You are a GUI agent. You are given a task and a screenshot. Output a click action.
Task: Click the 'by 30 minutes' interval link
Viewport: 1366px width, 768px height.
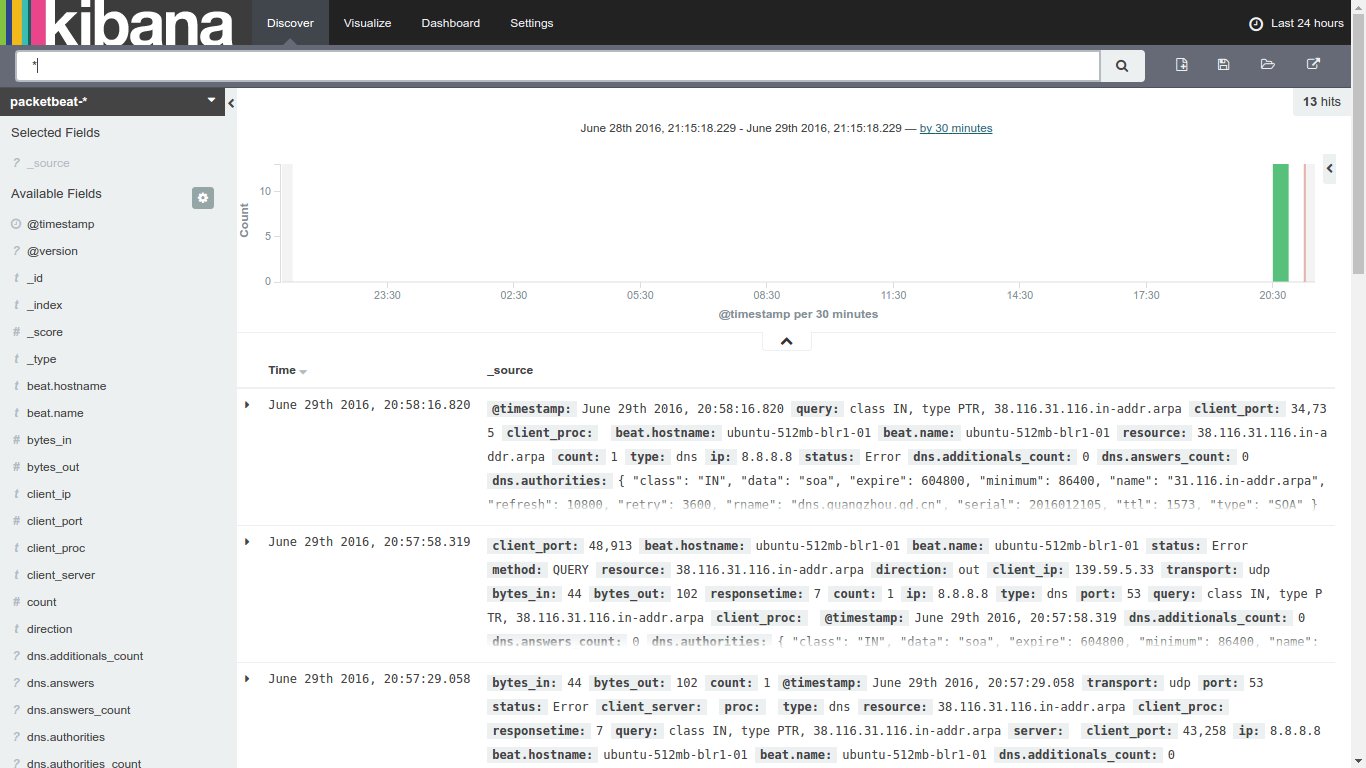click(x=956, y=128)
